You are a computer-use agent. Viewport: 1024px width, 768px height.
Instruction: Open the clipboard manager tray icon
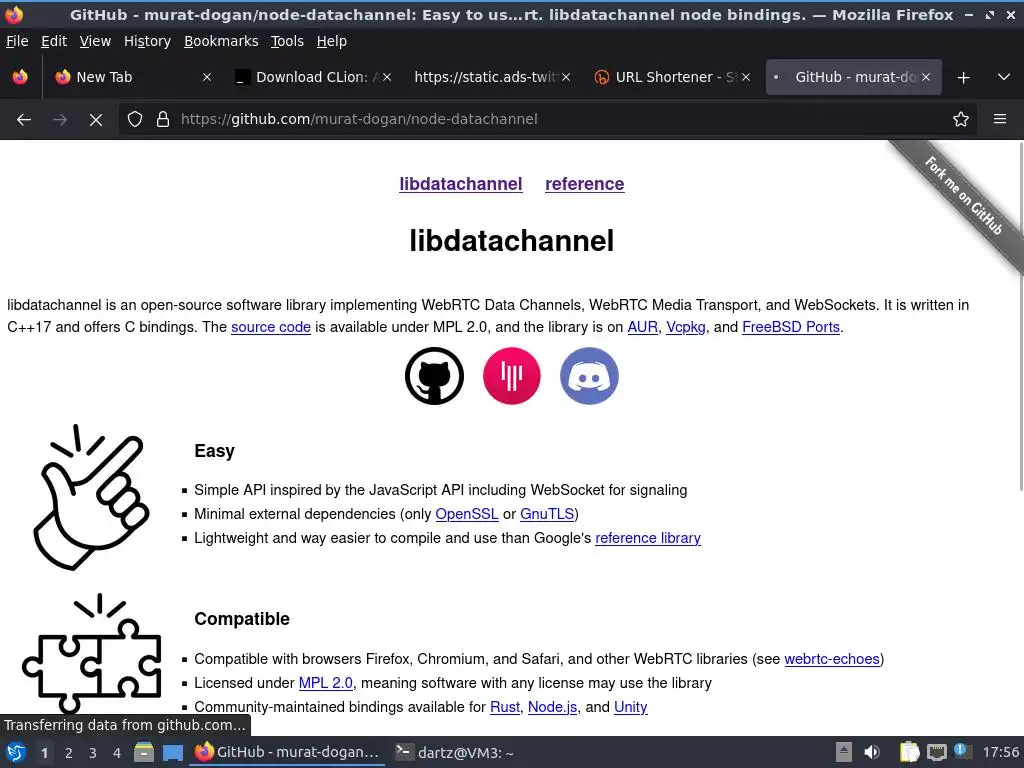click(909, 753)
